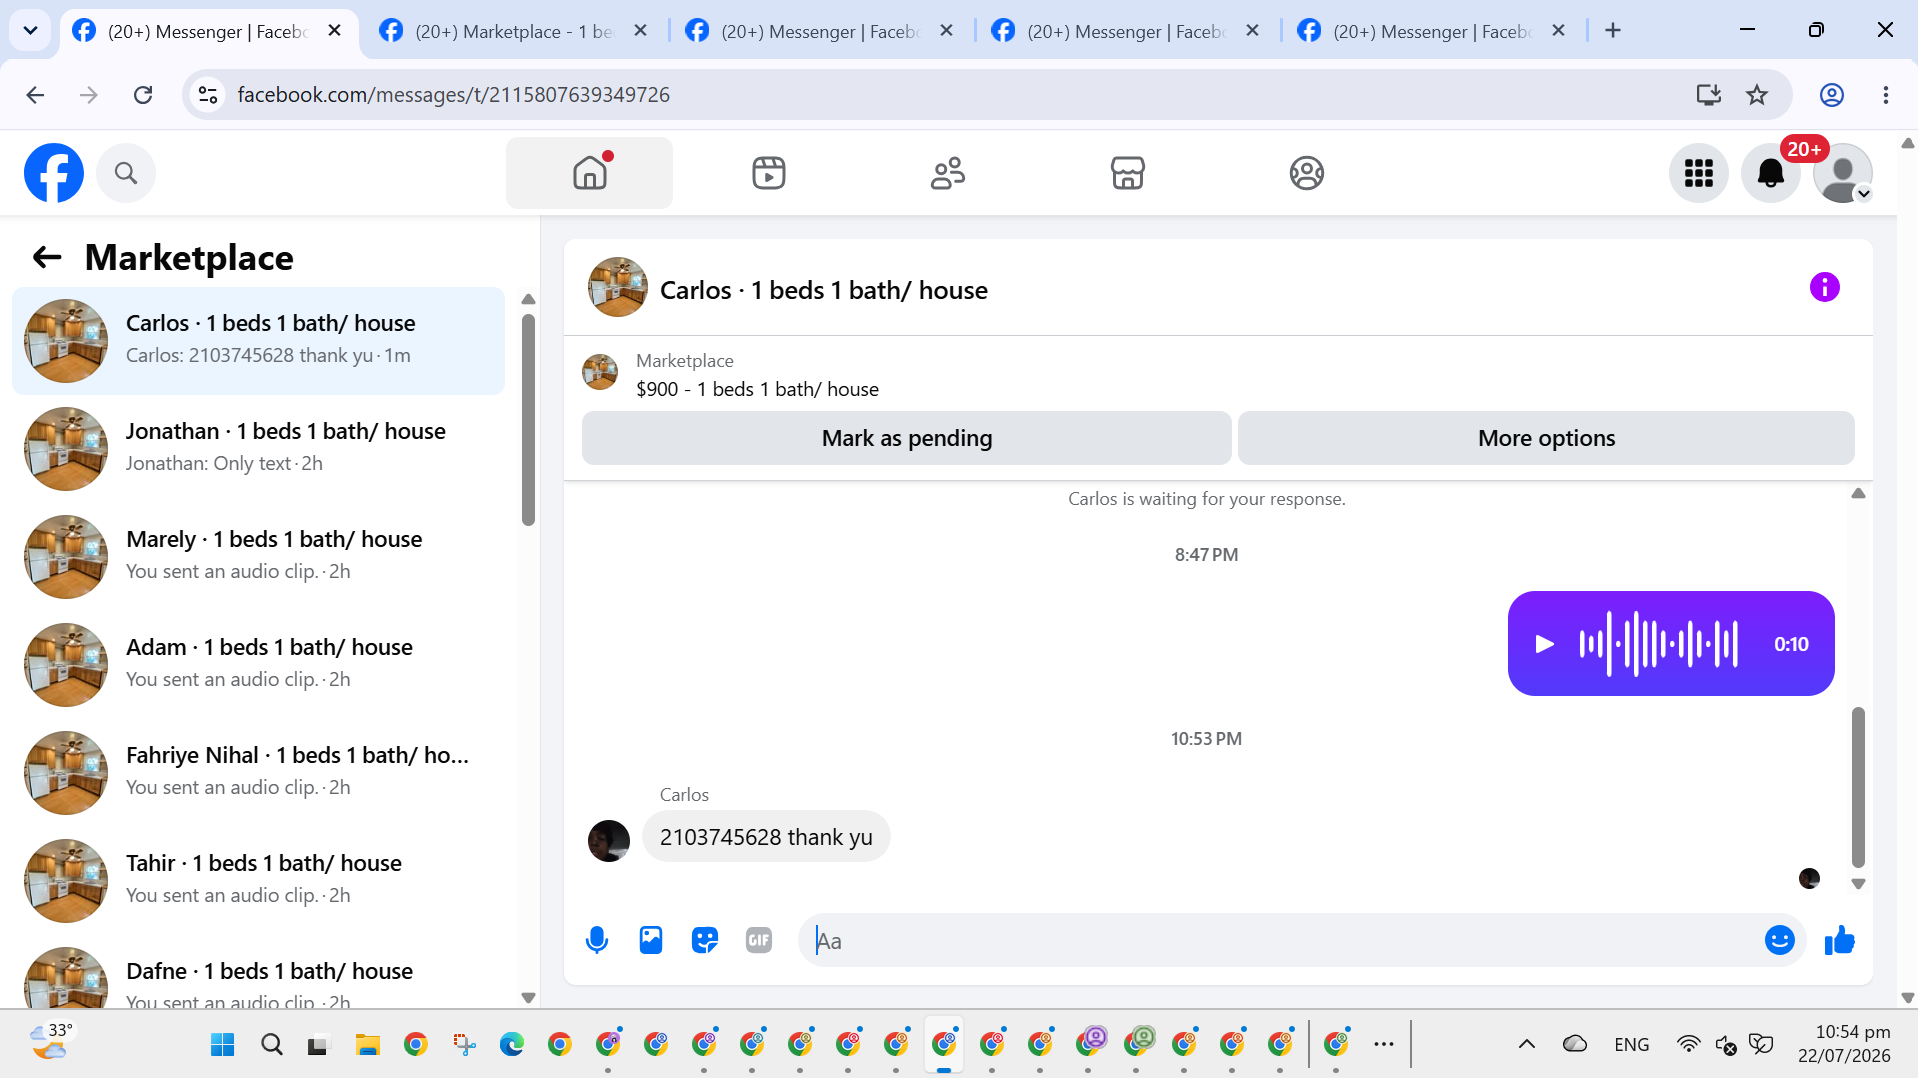Open the emoji picker

pyautogui.click(x=1779, y=940)
